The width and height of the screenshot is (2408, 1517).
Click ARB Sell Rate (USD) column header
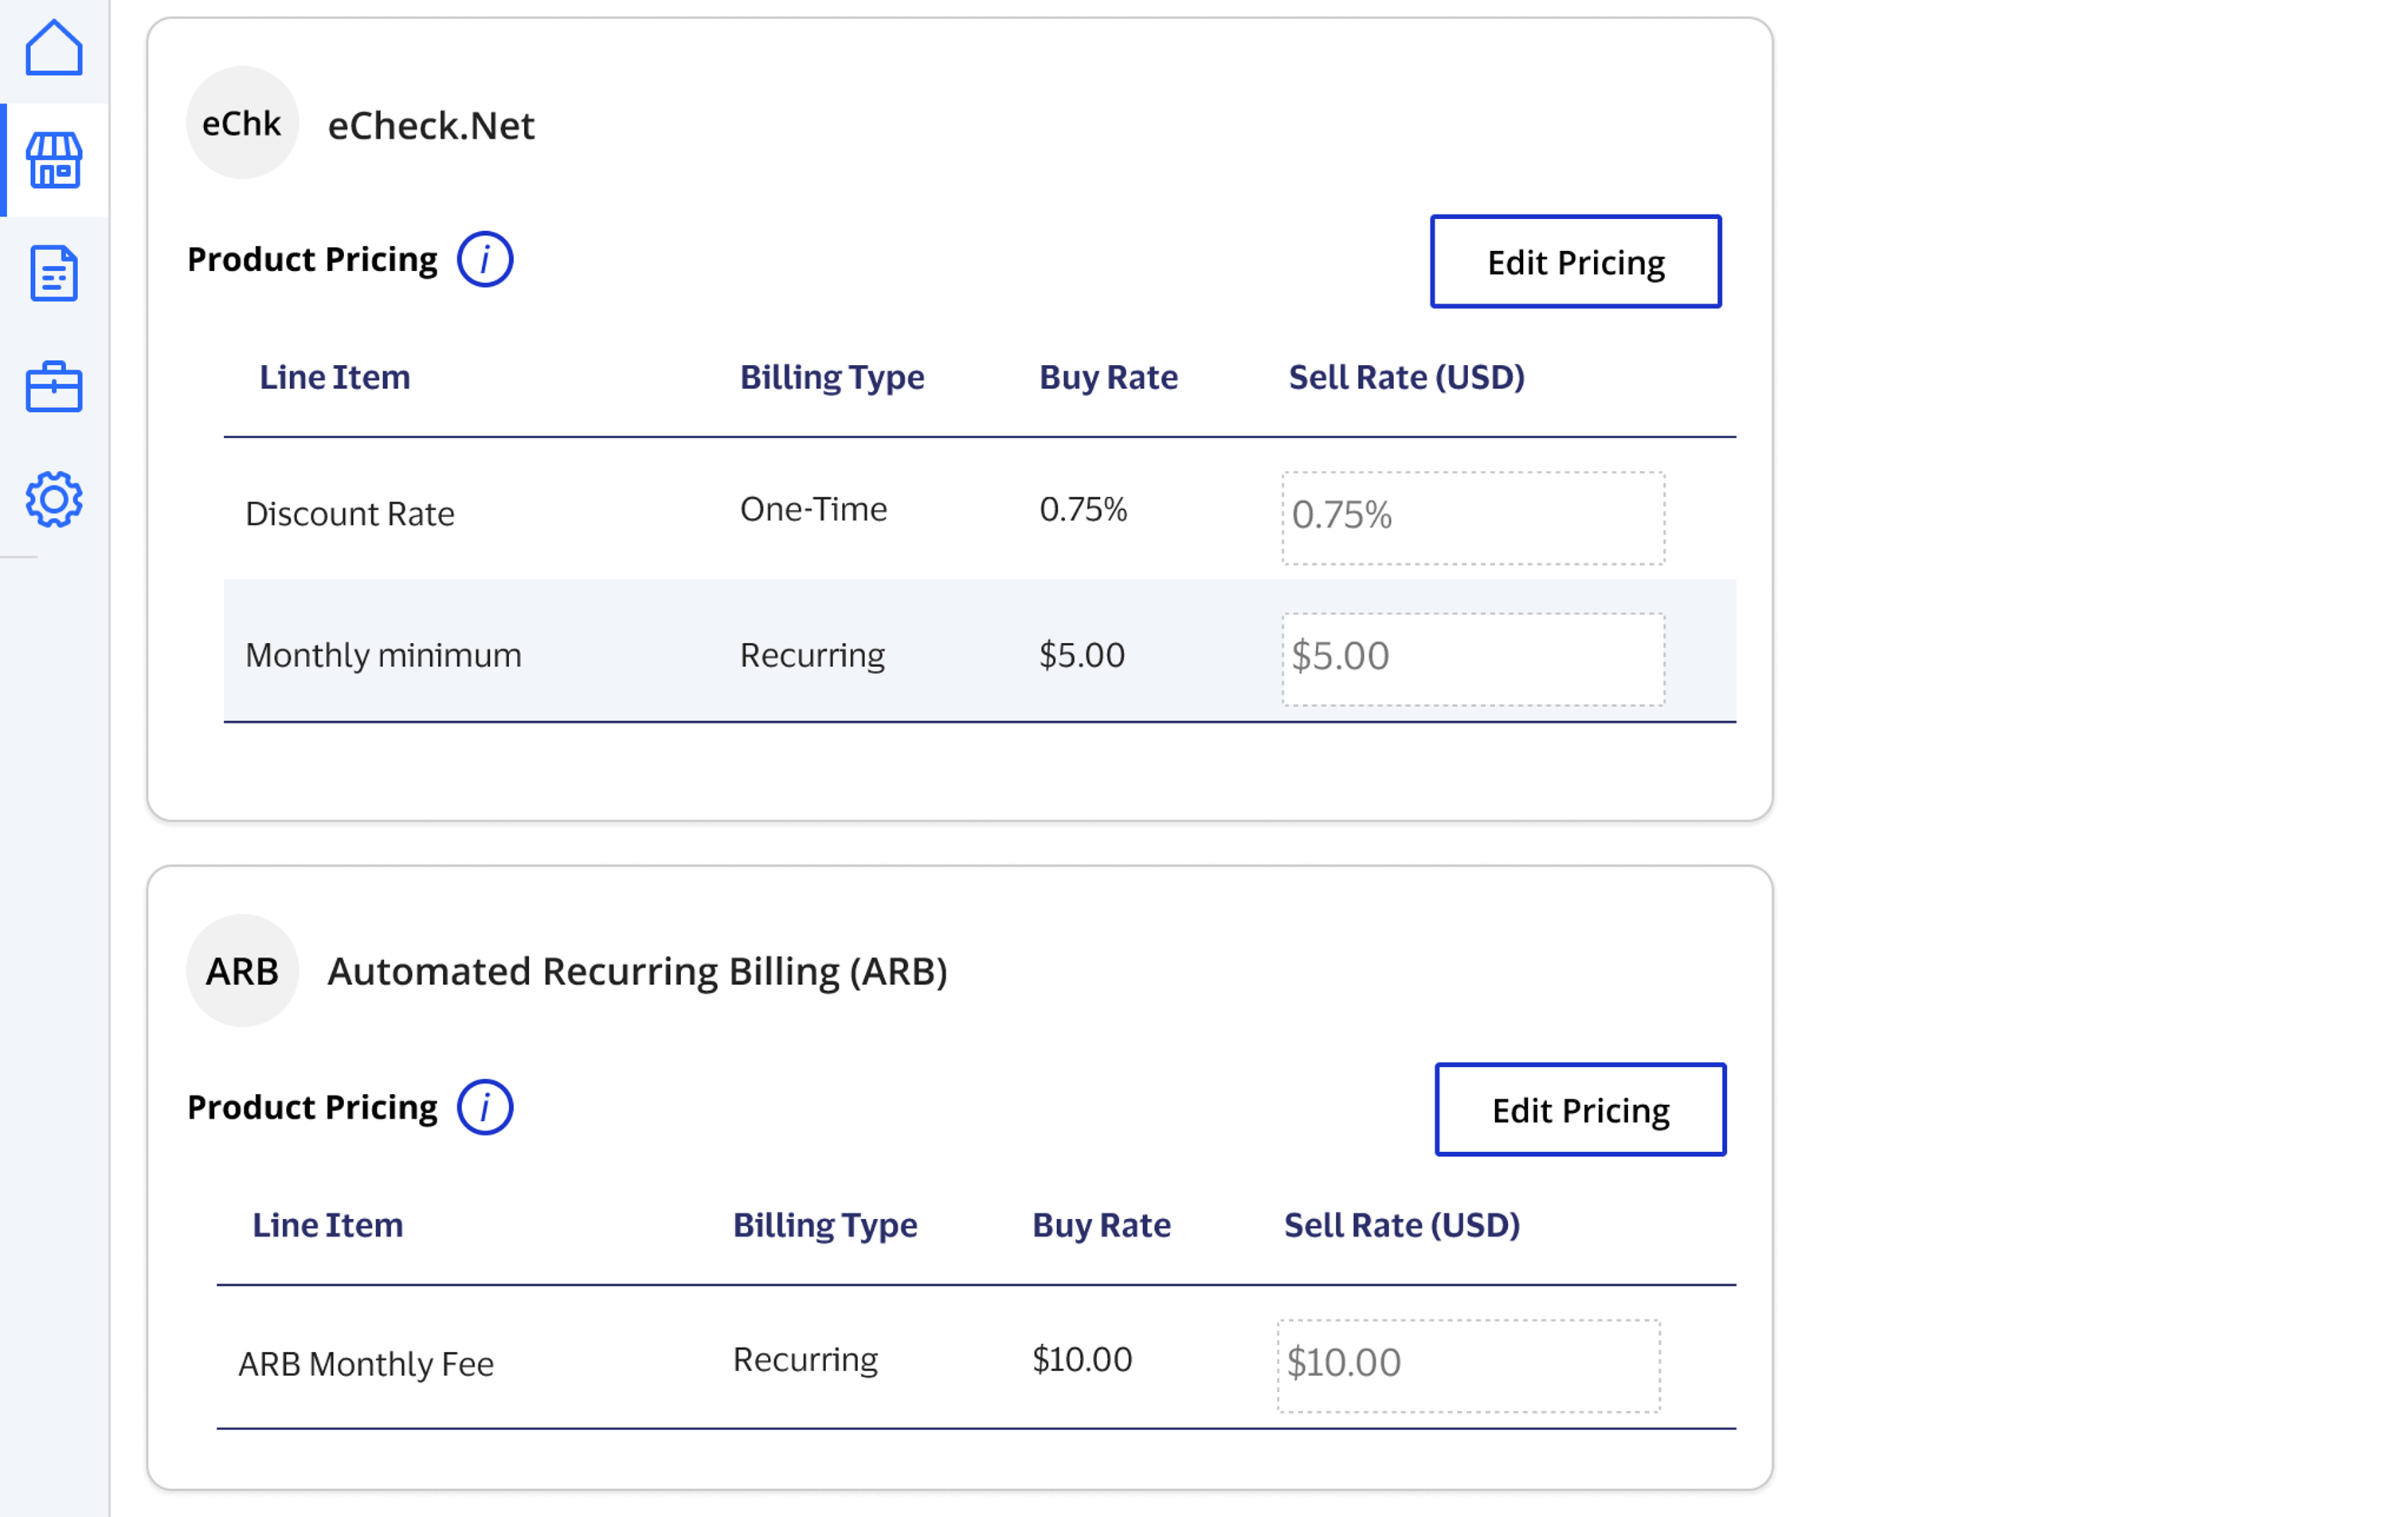tap(1401, 1225)
